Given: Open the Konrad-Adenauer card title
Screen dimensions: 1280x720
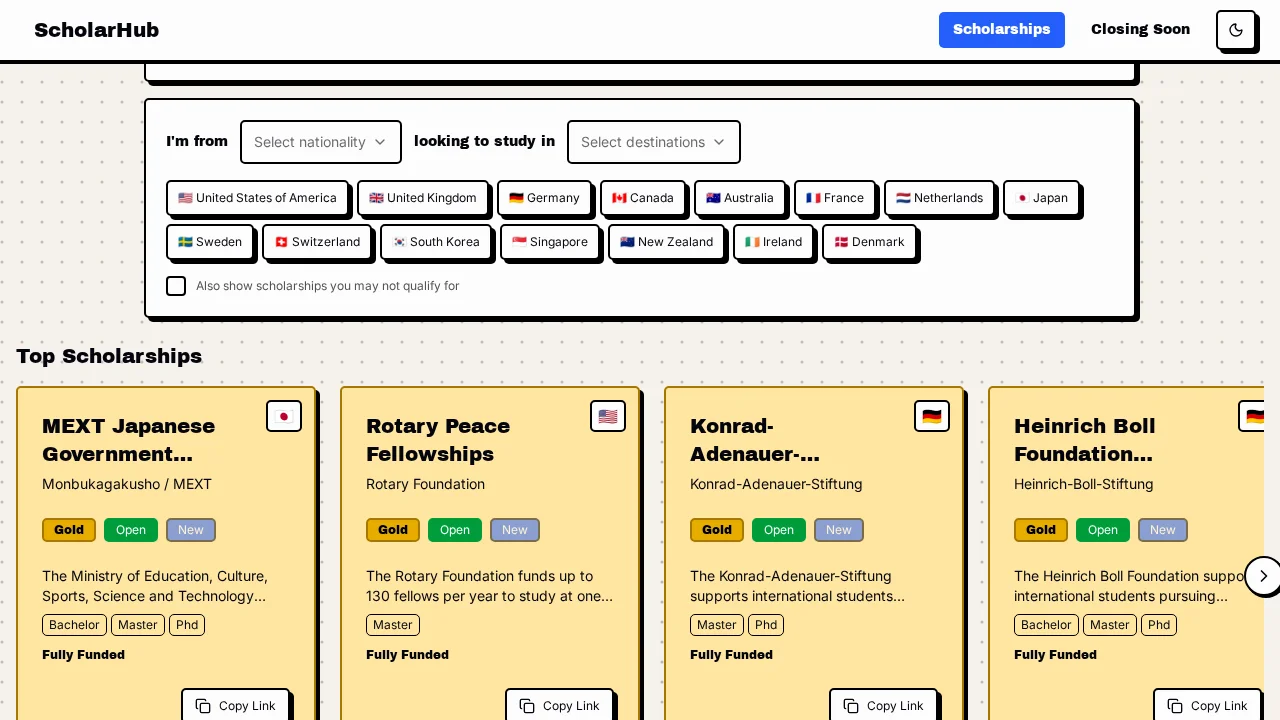Looking at the screenshot, I should (x=755, y=440).
